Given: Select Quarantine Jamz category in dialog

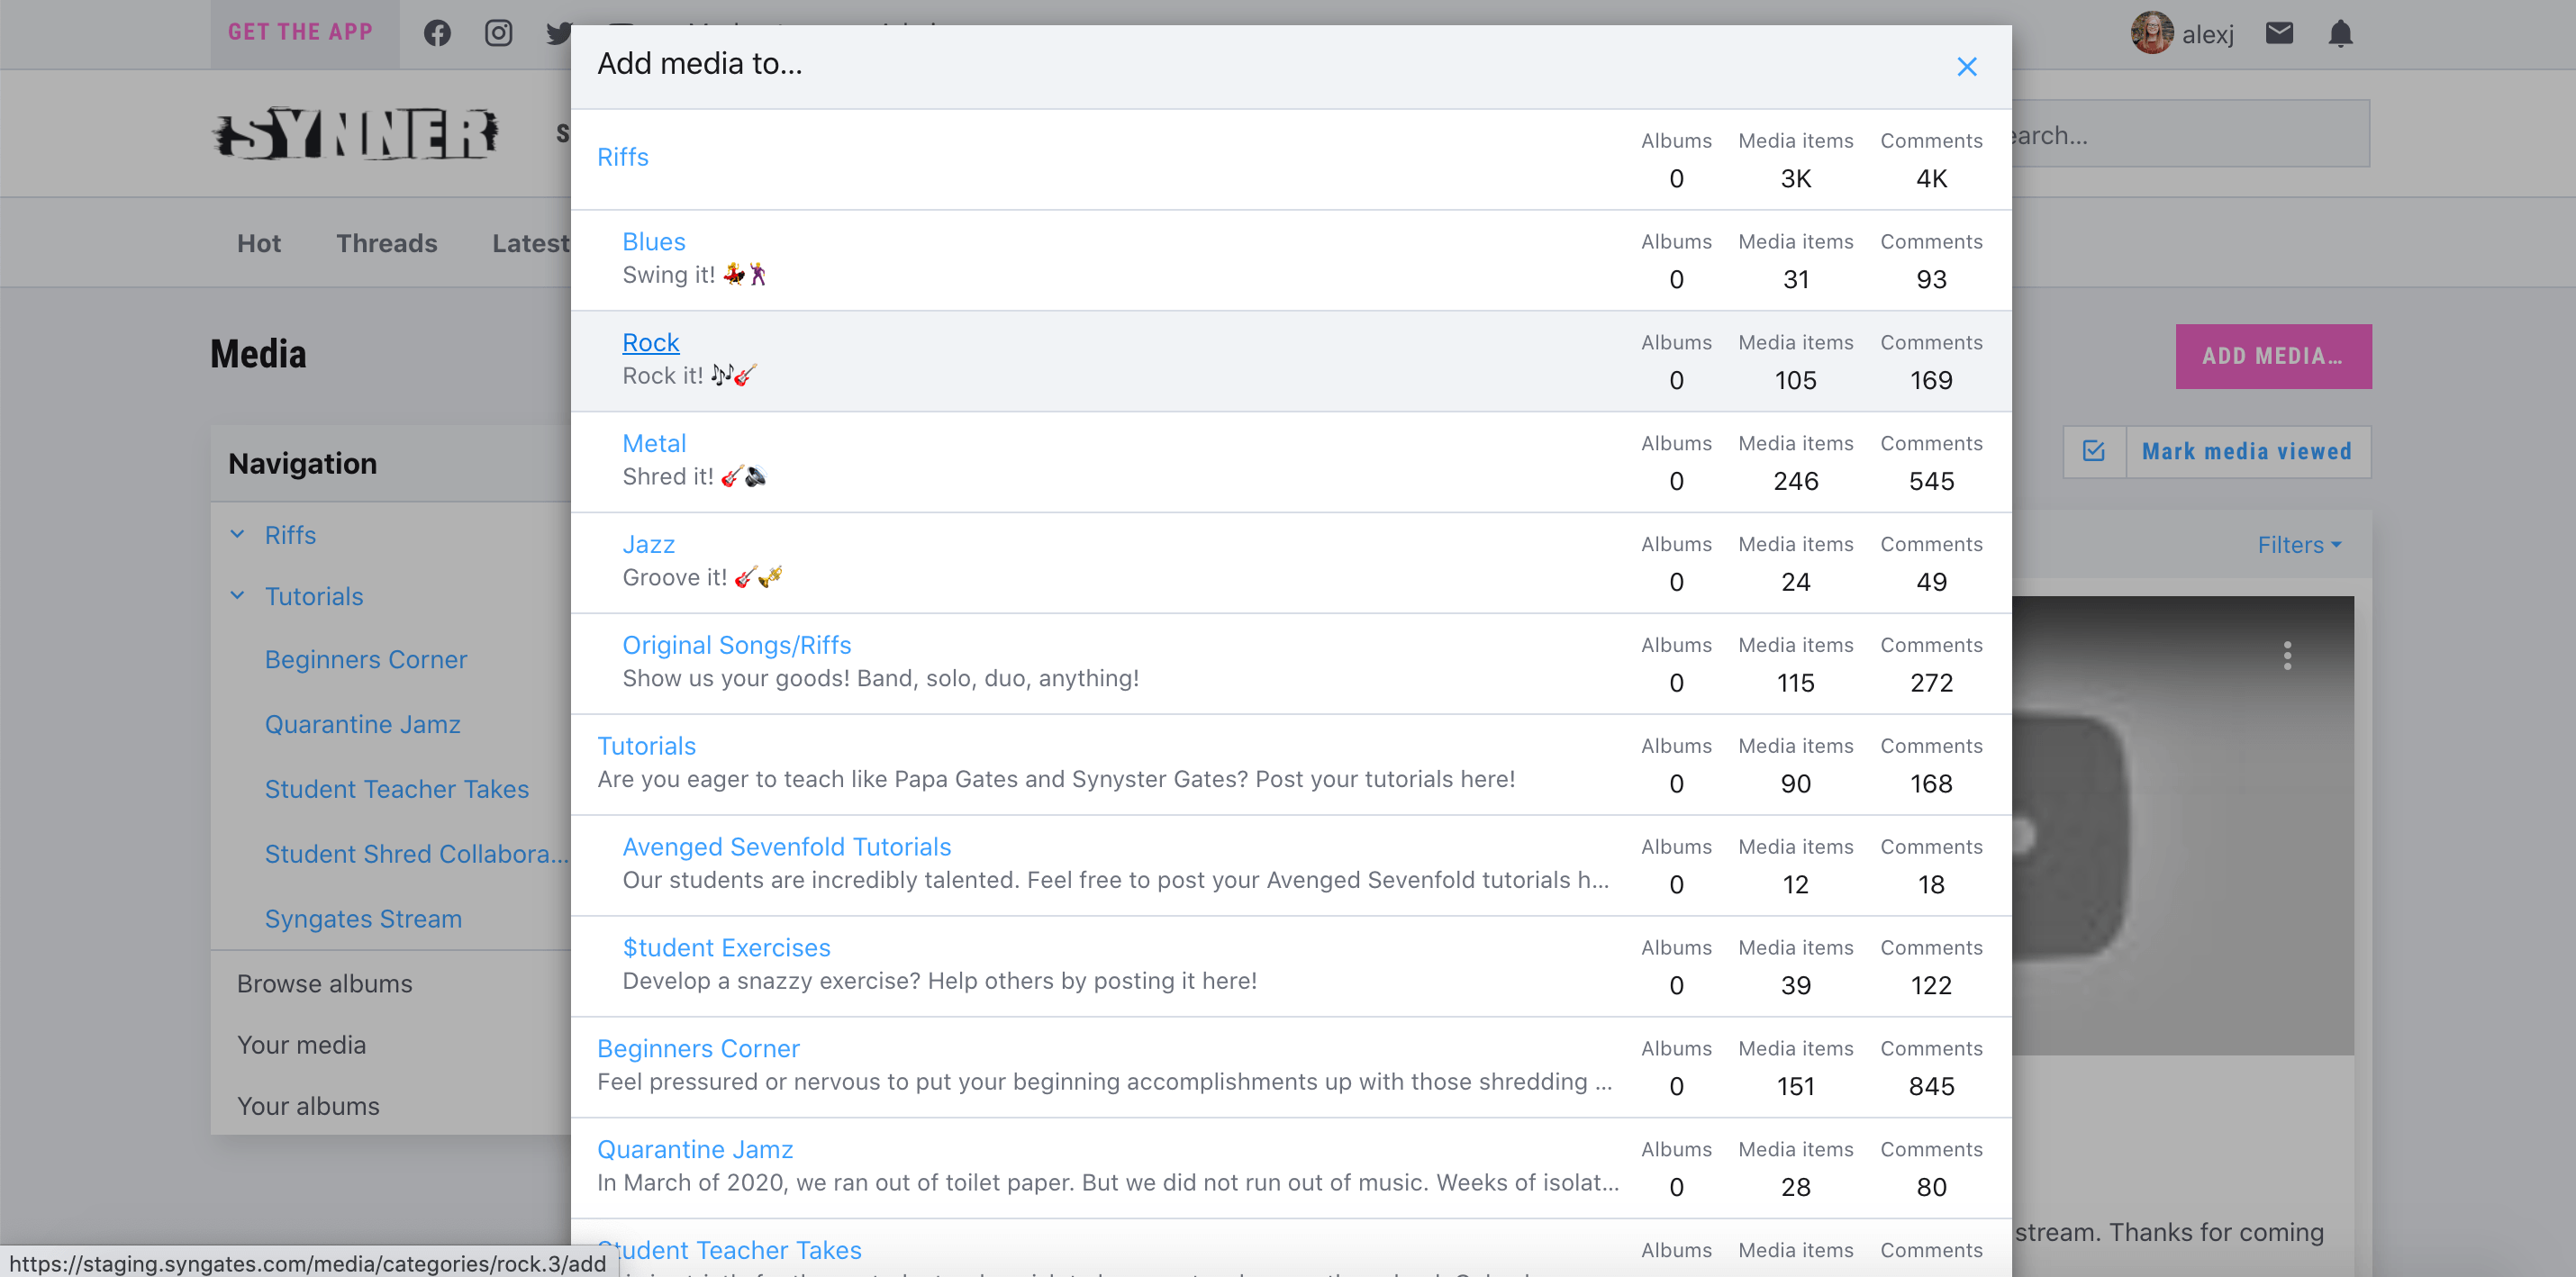Looking at the screenshot, I should pos(695,1150).
